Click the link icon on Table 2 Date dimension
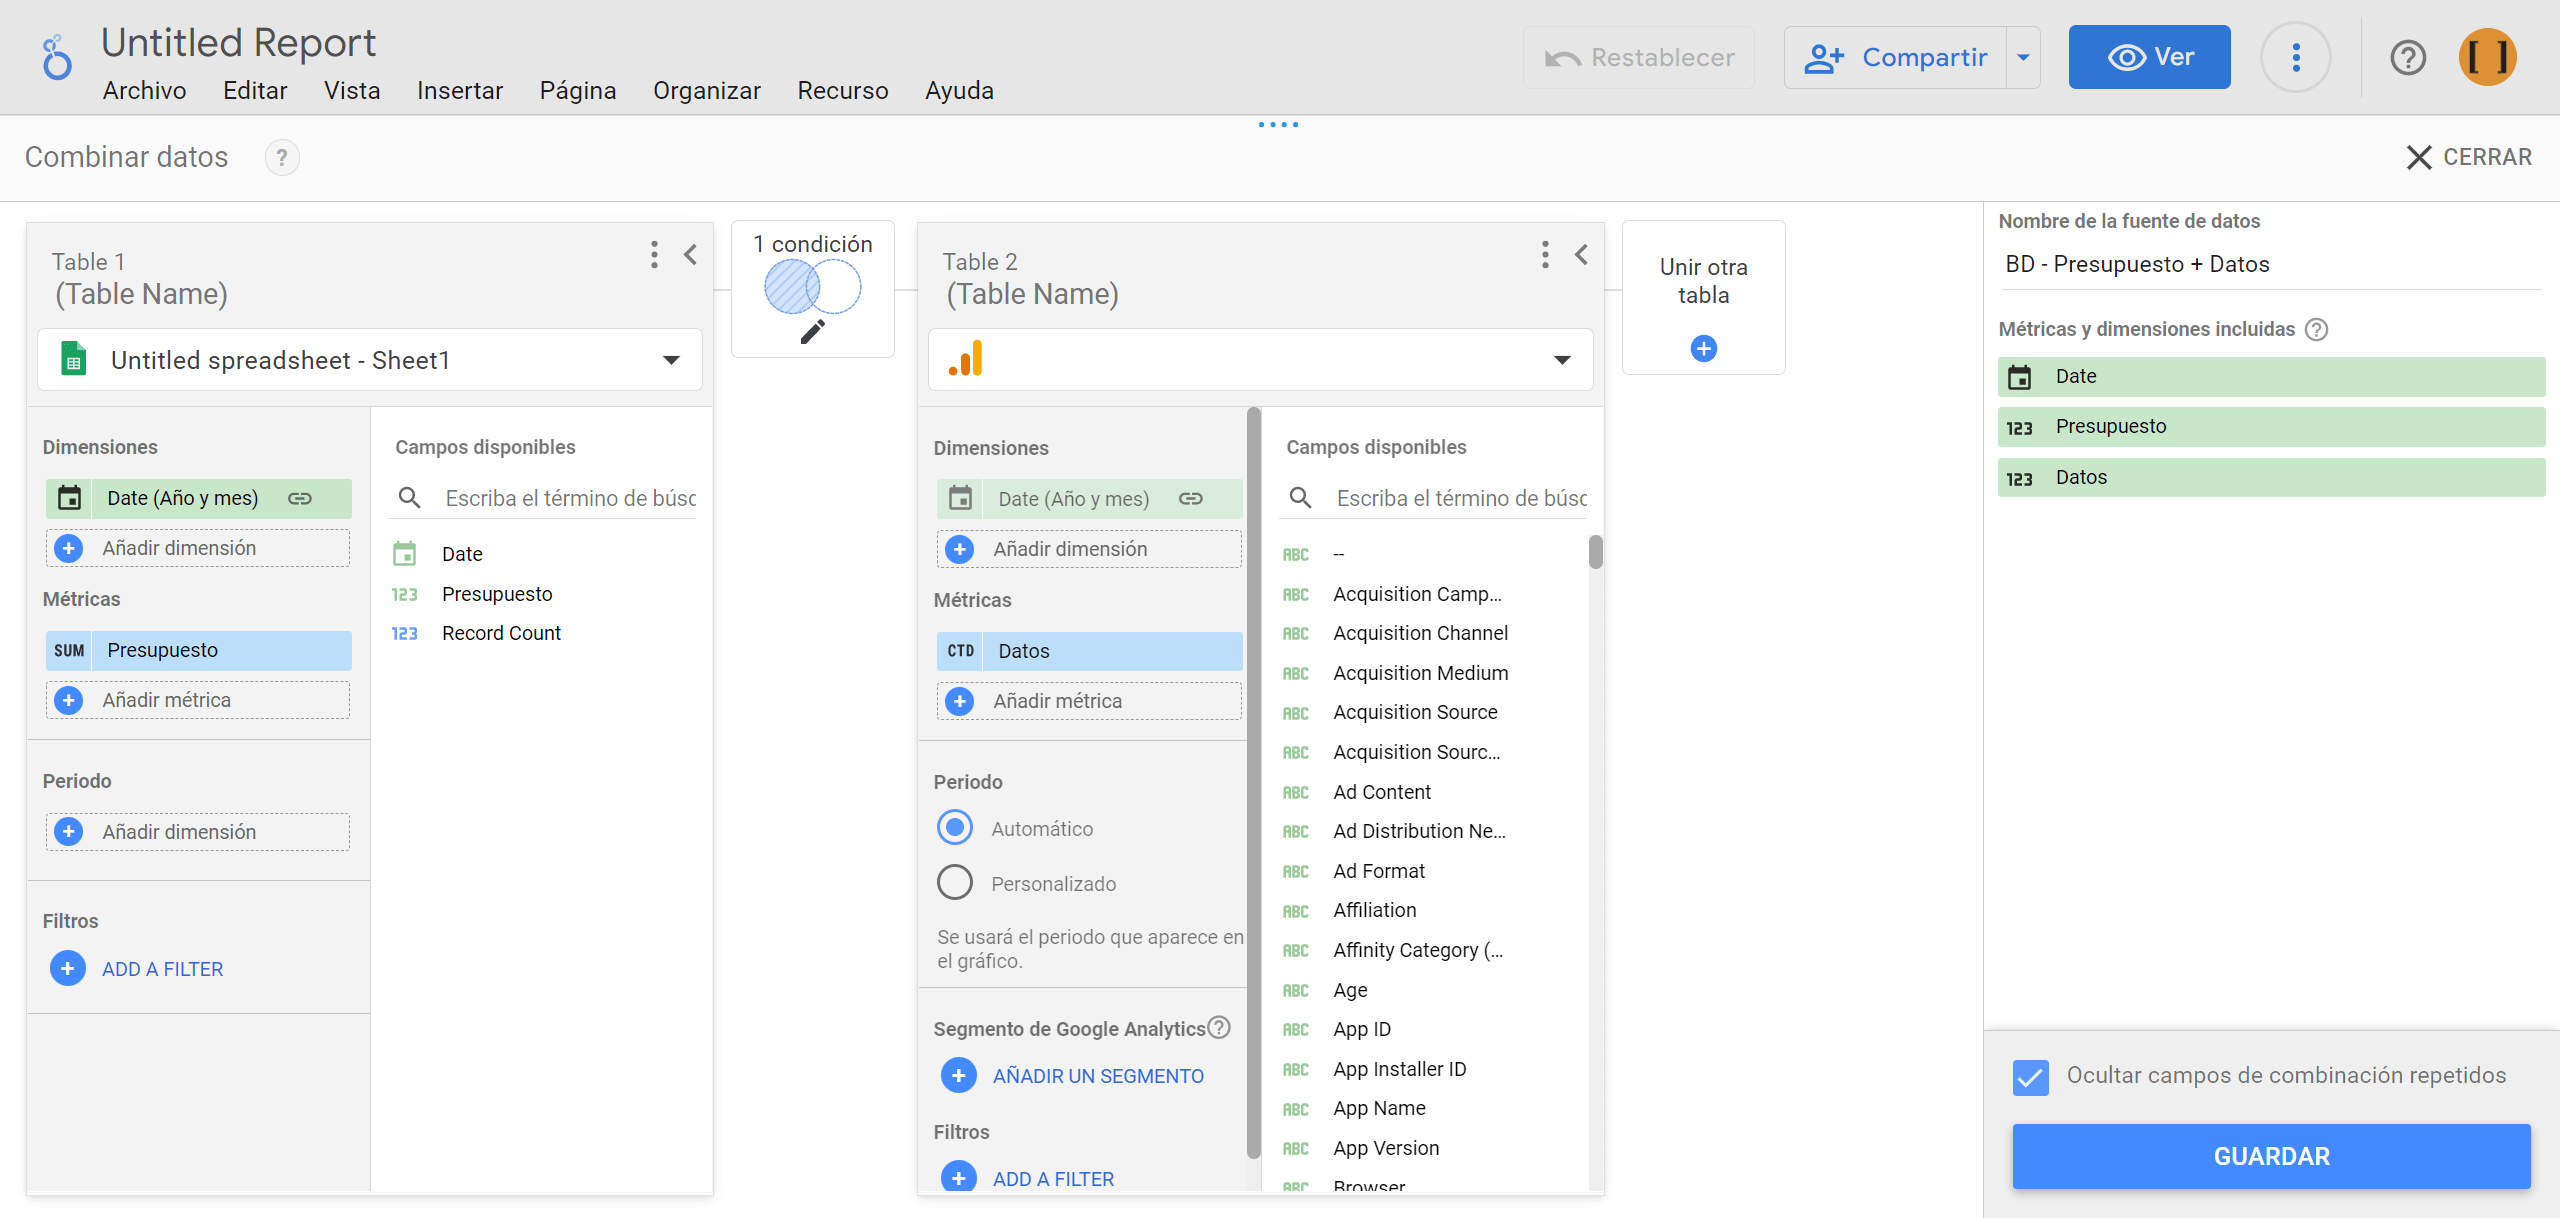The image size is (2560, 1218). pyautogui.click(x=1191, y=499)
